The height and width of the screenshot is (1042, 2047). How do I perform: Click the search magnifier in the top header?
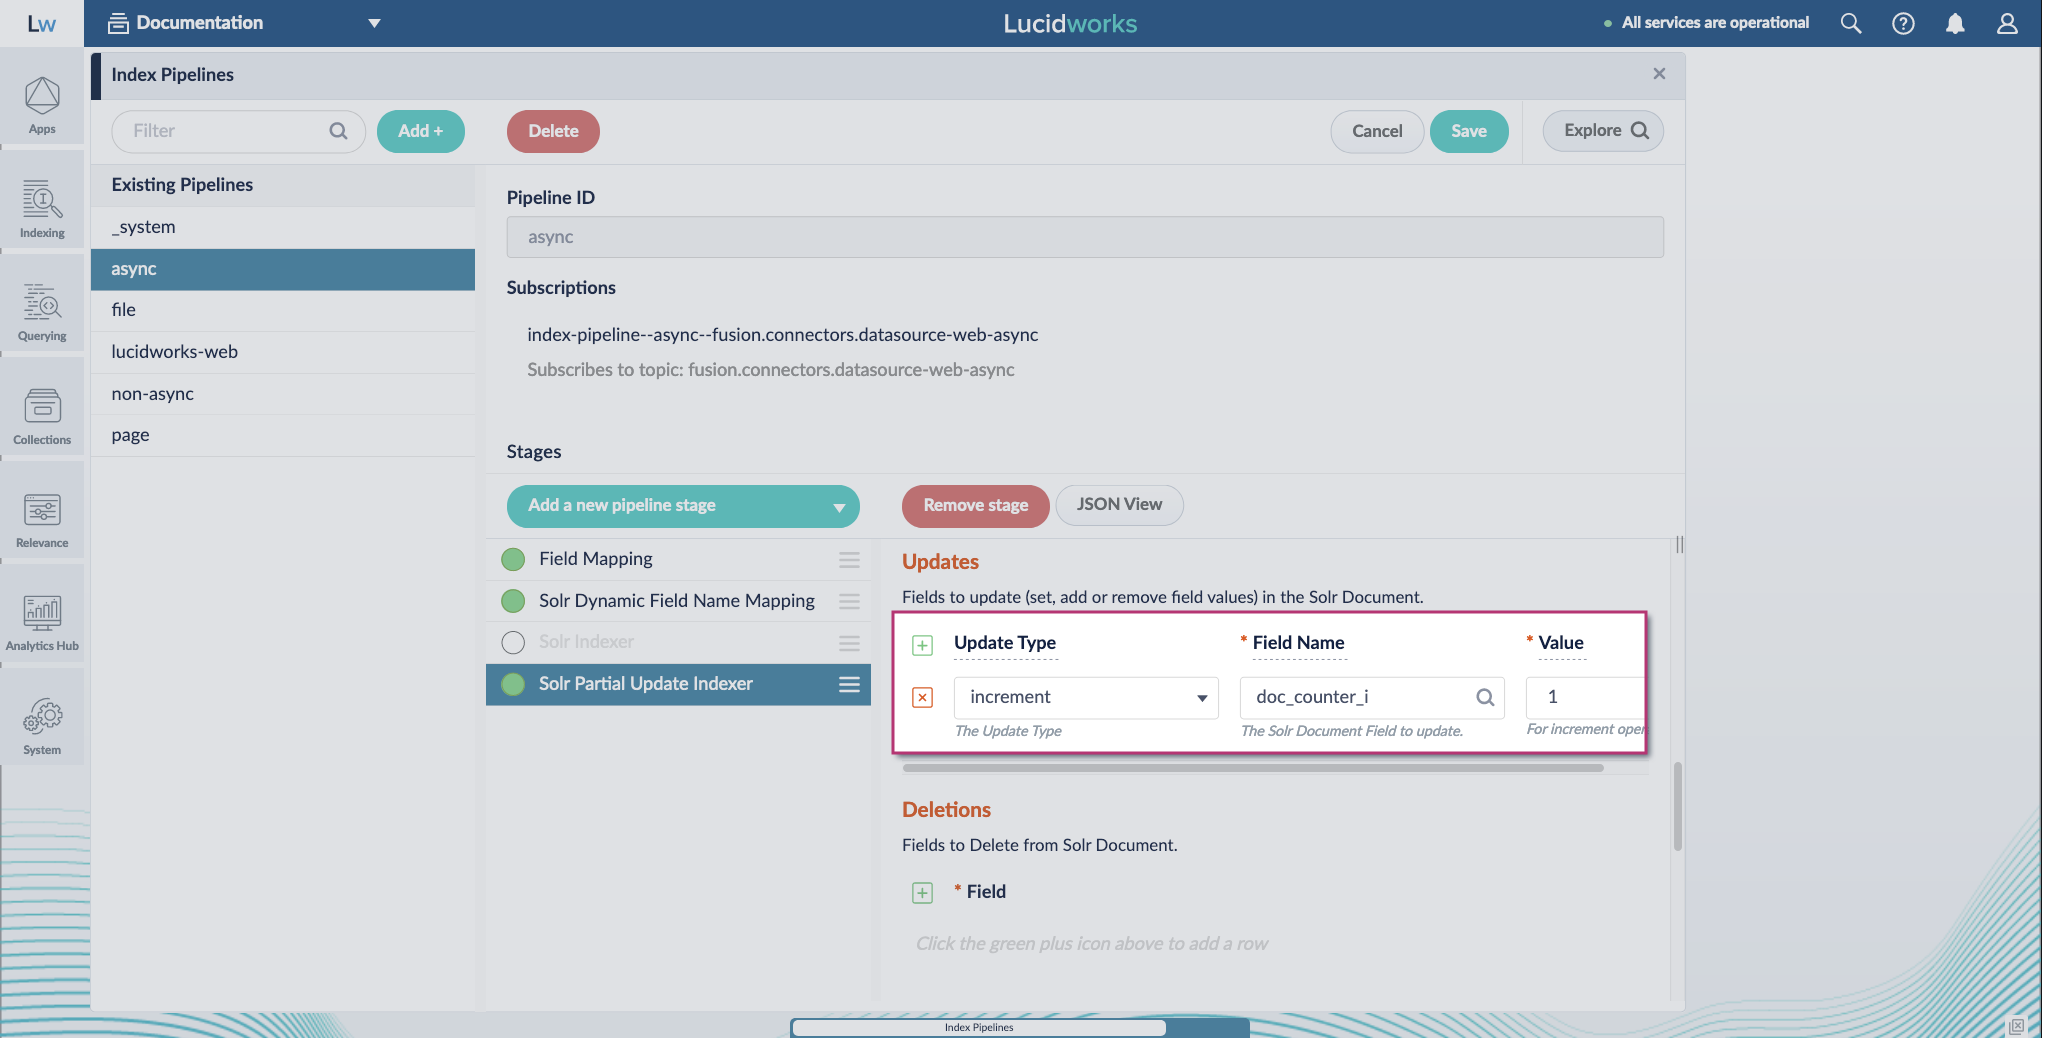click(x=1851, y=23)
